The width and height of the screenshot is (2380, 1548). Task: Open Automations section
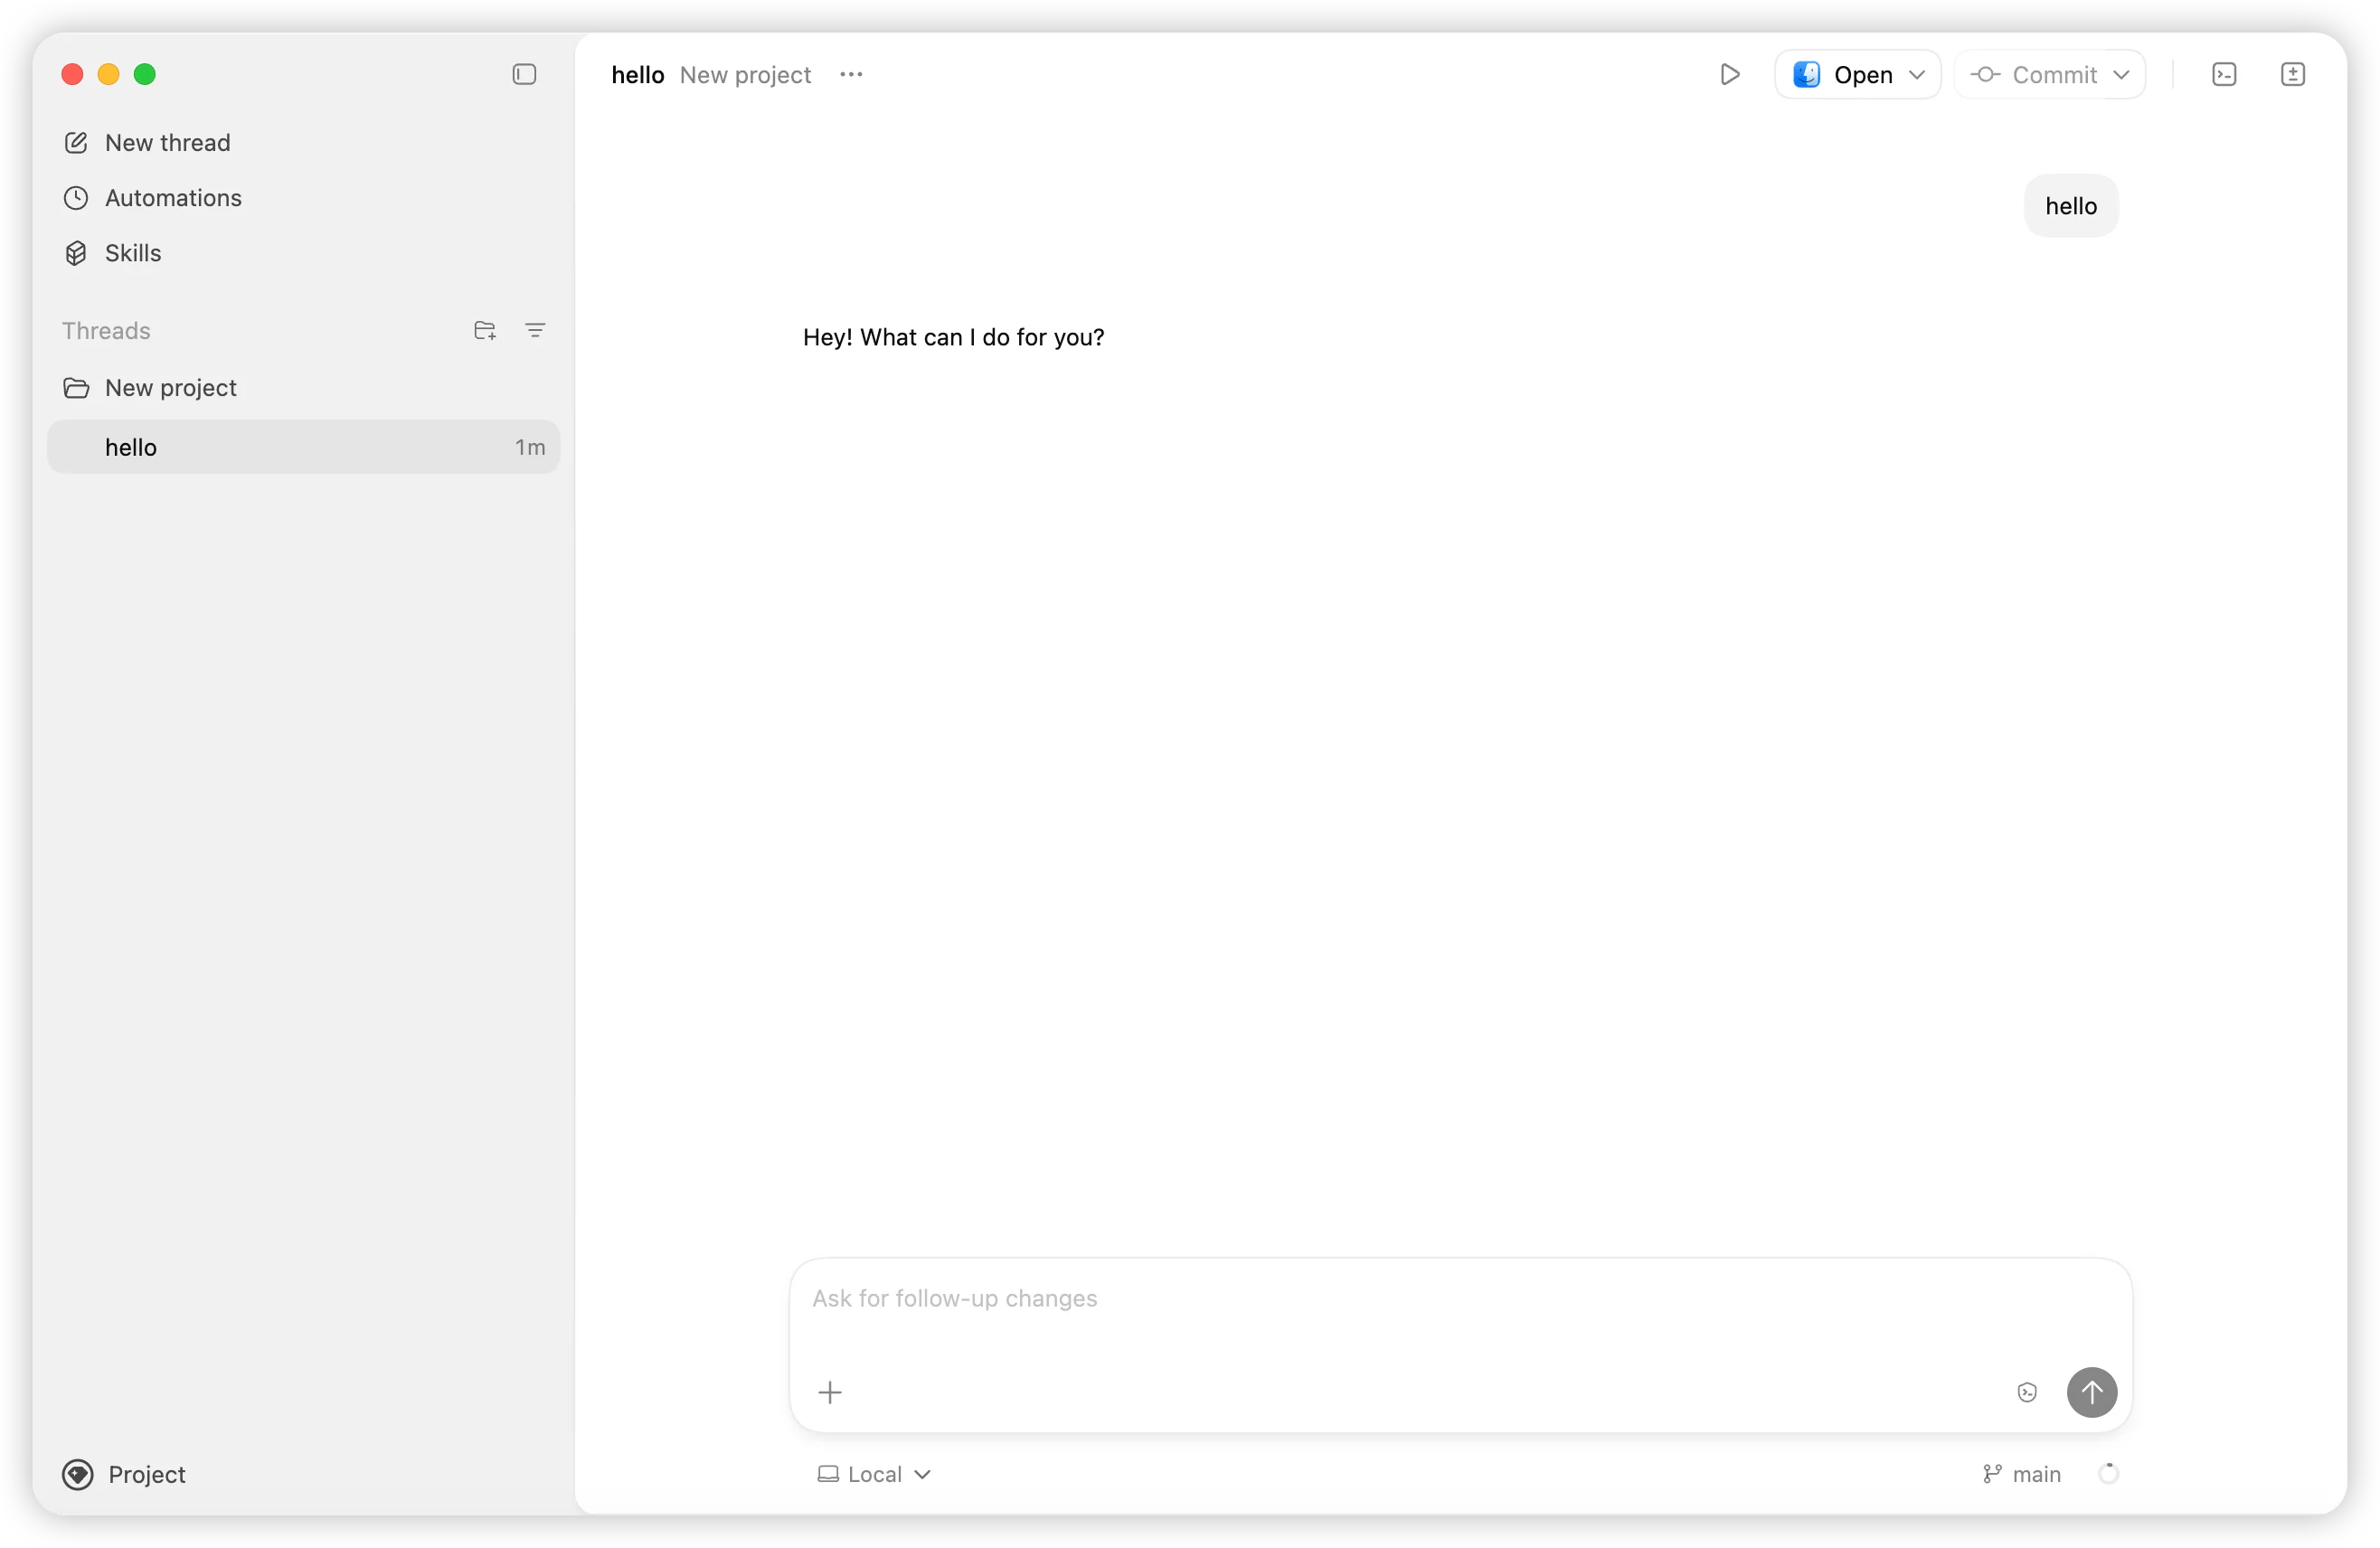[x=153, y=198]
